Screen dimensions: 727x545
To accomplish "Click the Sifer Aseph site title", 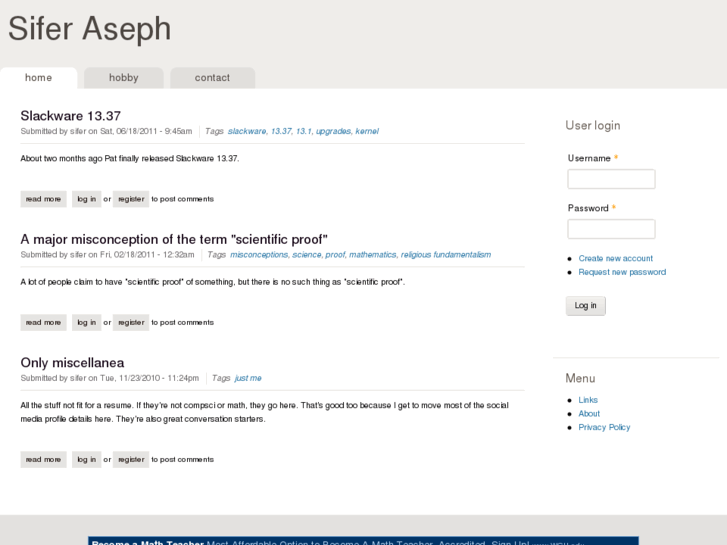I will point(89,29).
